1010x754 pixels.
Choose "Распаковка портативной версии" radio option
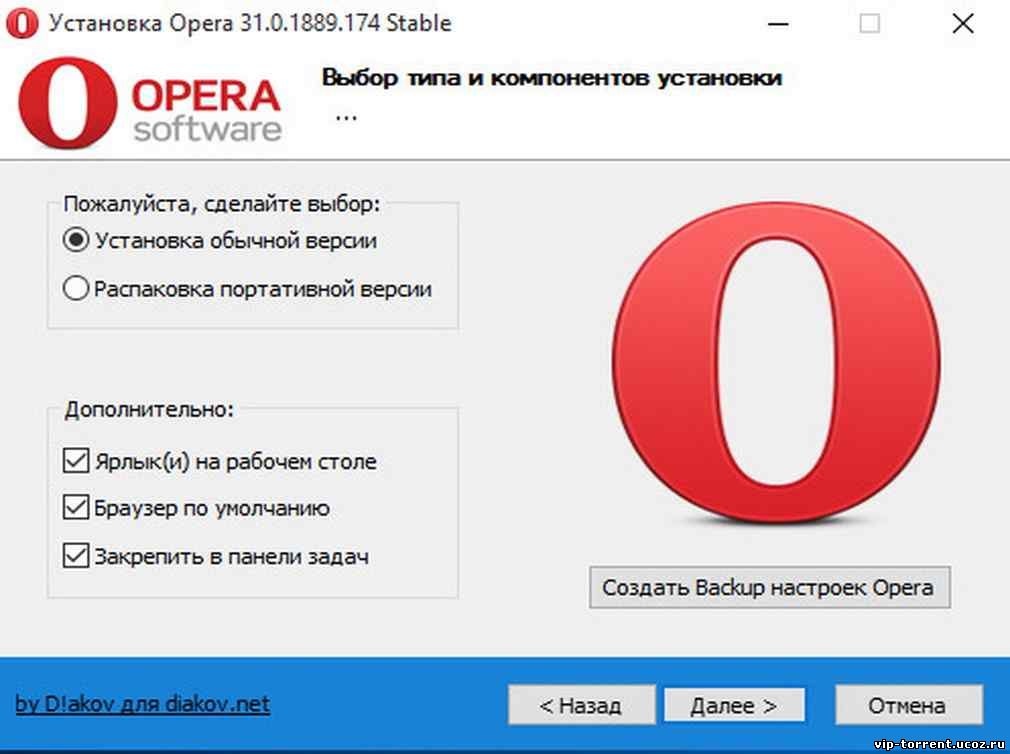click(76, 289)
